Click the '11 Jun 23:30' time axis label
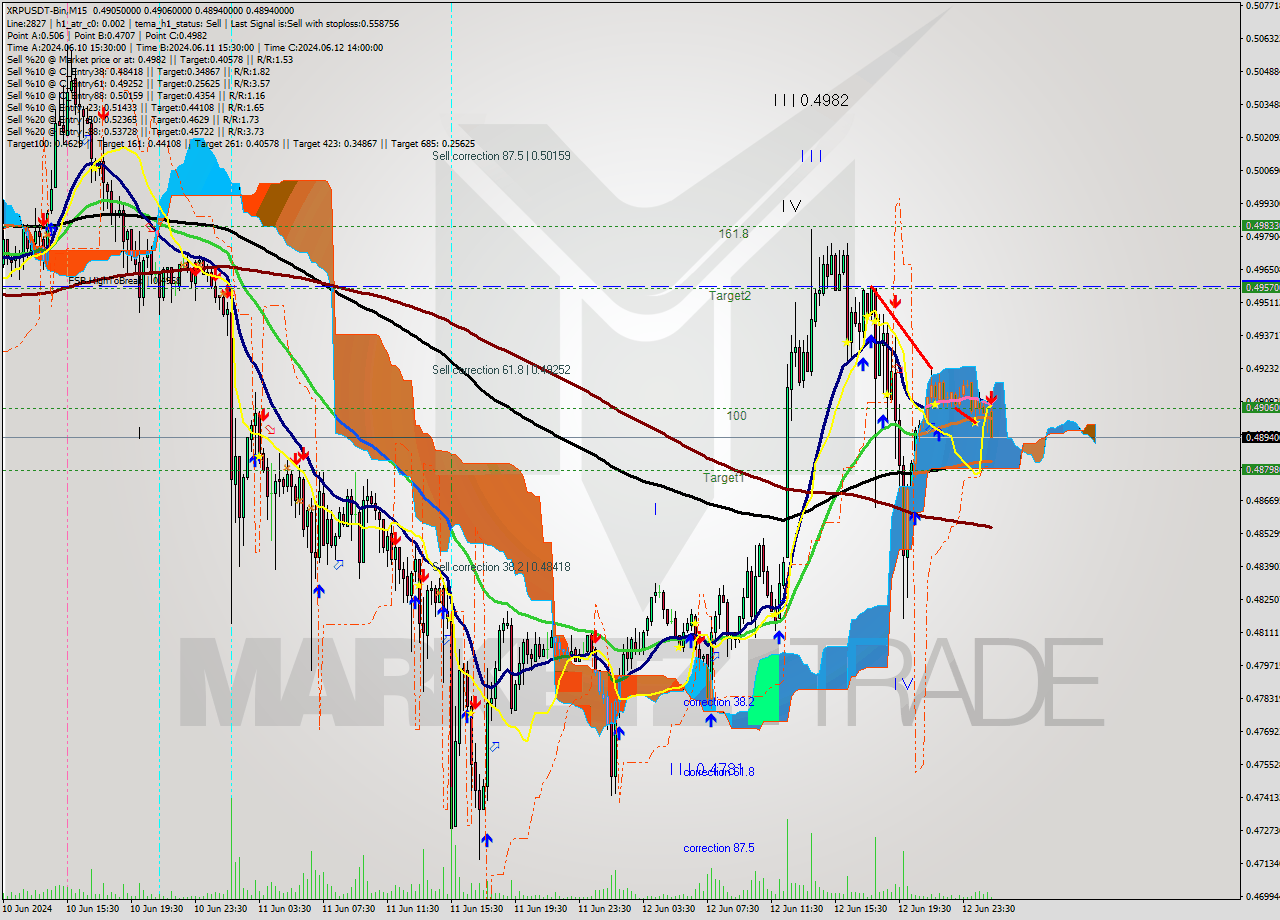The height and width of the screenshot is (920, 1280). (x=604, y=909)
